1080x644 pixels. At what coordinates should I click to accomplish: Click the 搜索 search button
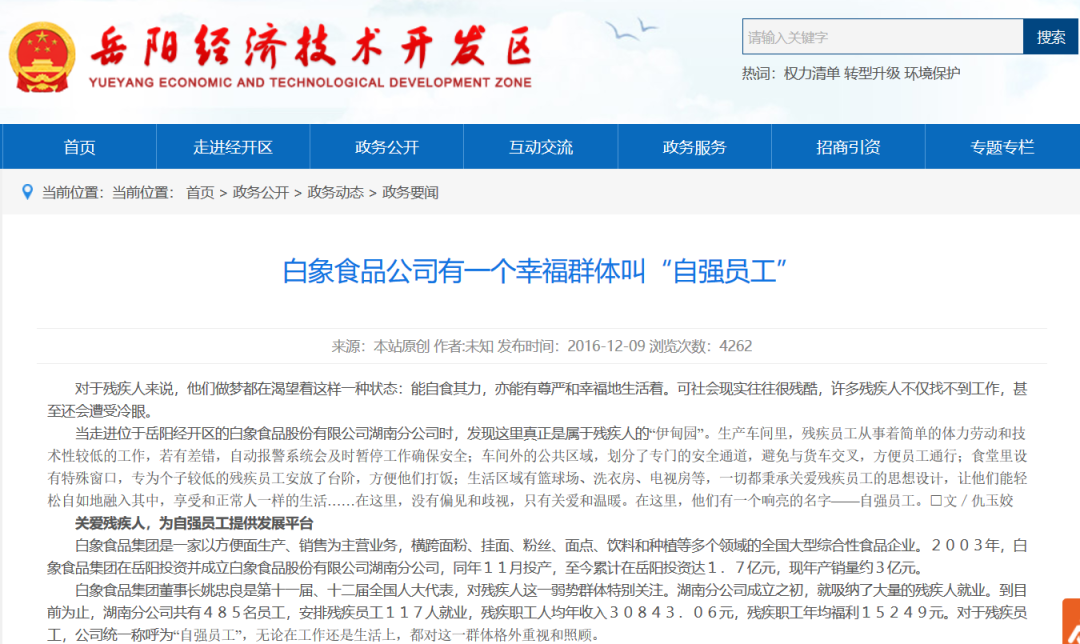point(1051,37)
